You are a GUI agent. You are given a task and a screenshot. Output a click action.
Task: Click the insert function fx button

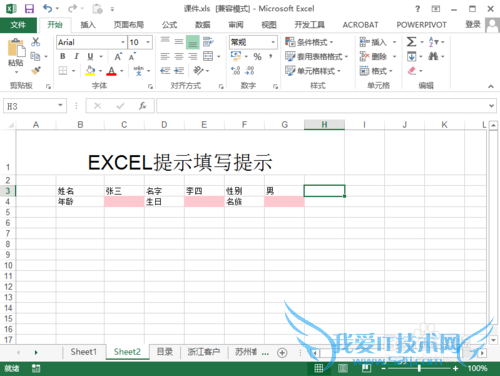(143, 106)
